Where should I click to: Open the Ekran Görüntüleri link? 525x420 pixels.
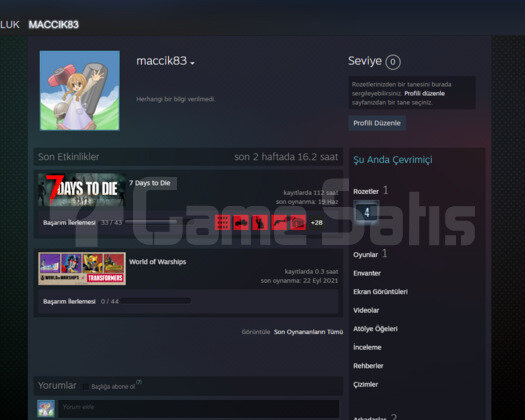pos(380,292)
